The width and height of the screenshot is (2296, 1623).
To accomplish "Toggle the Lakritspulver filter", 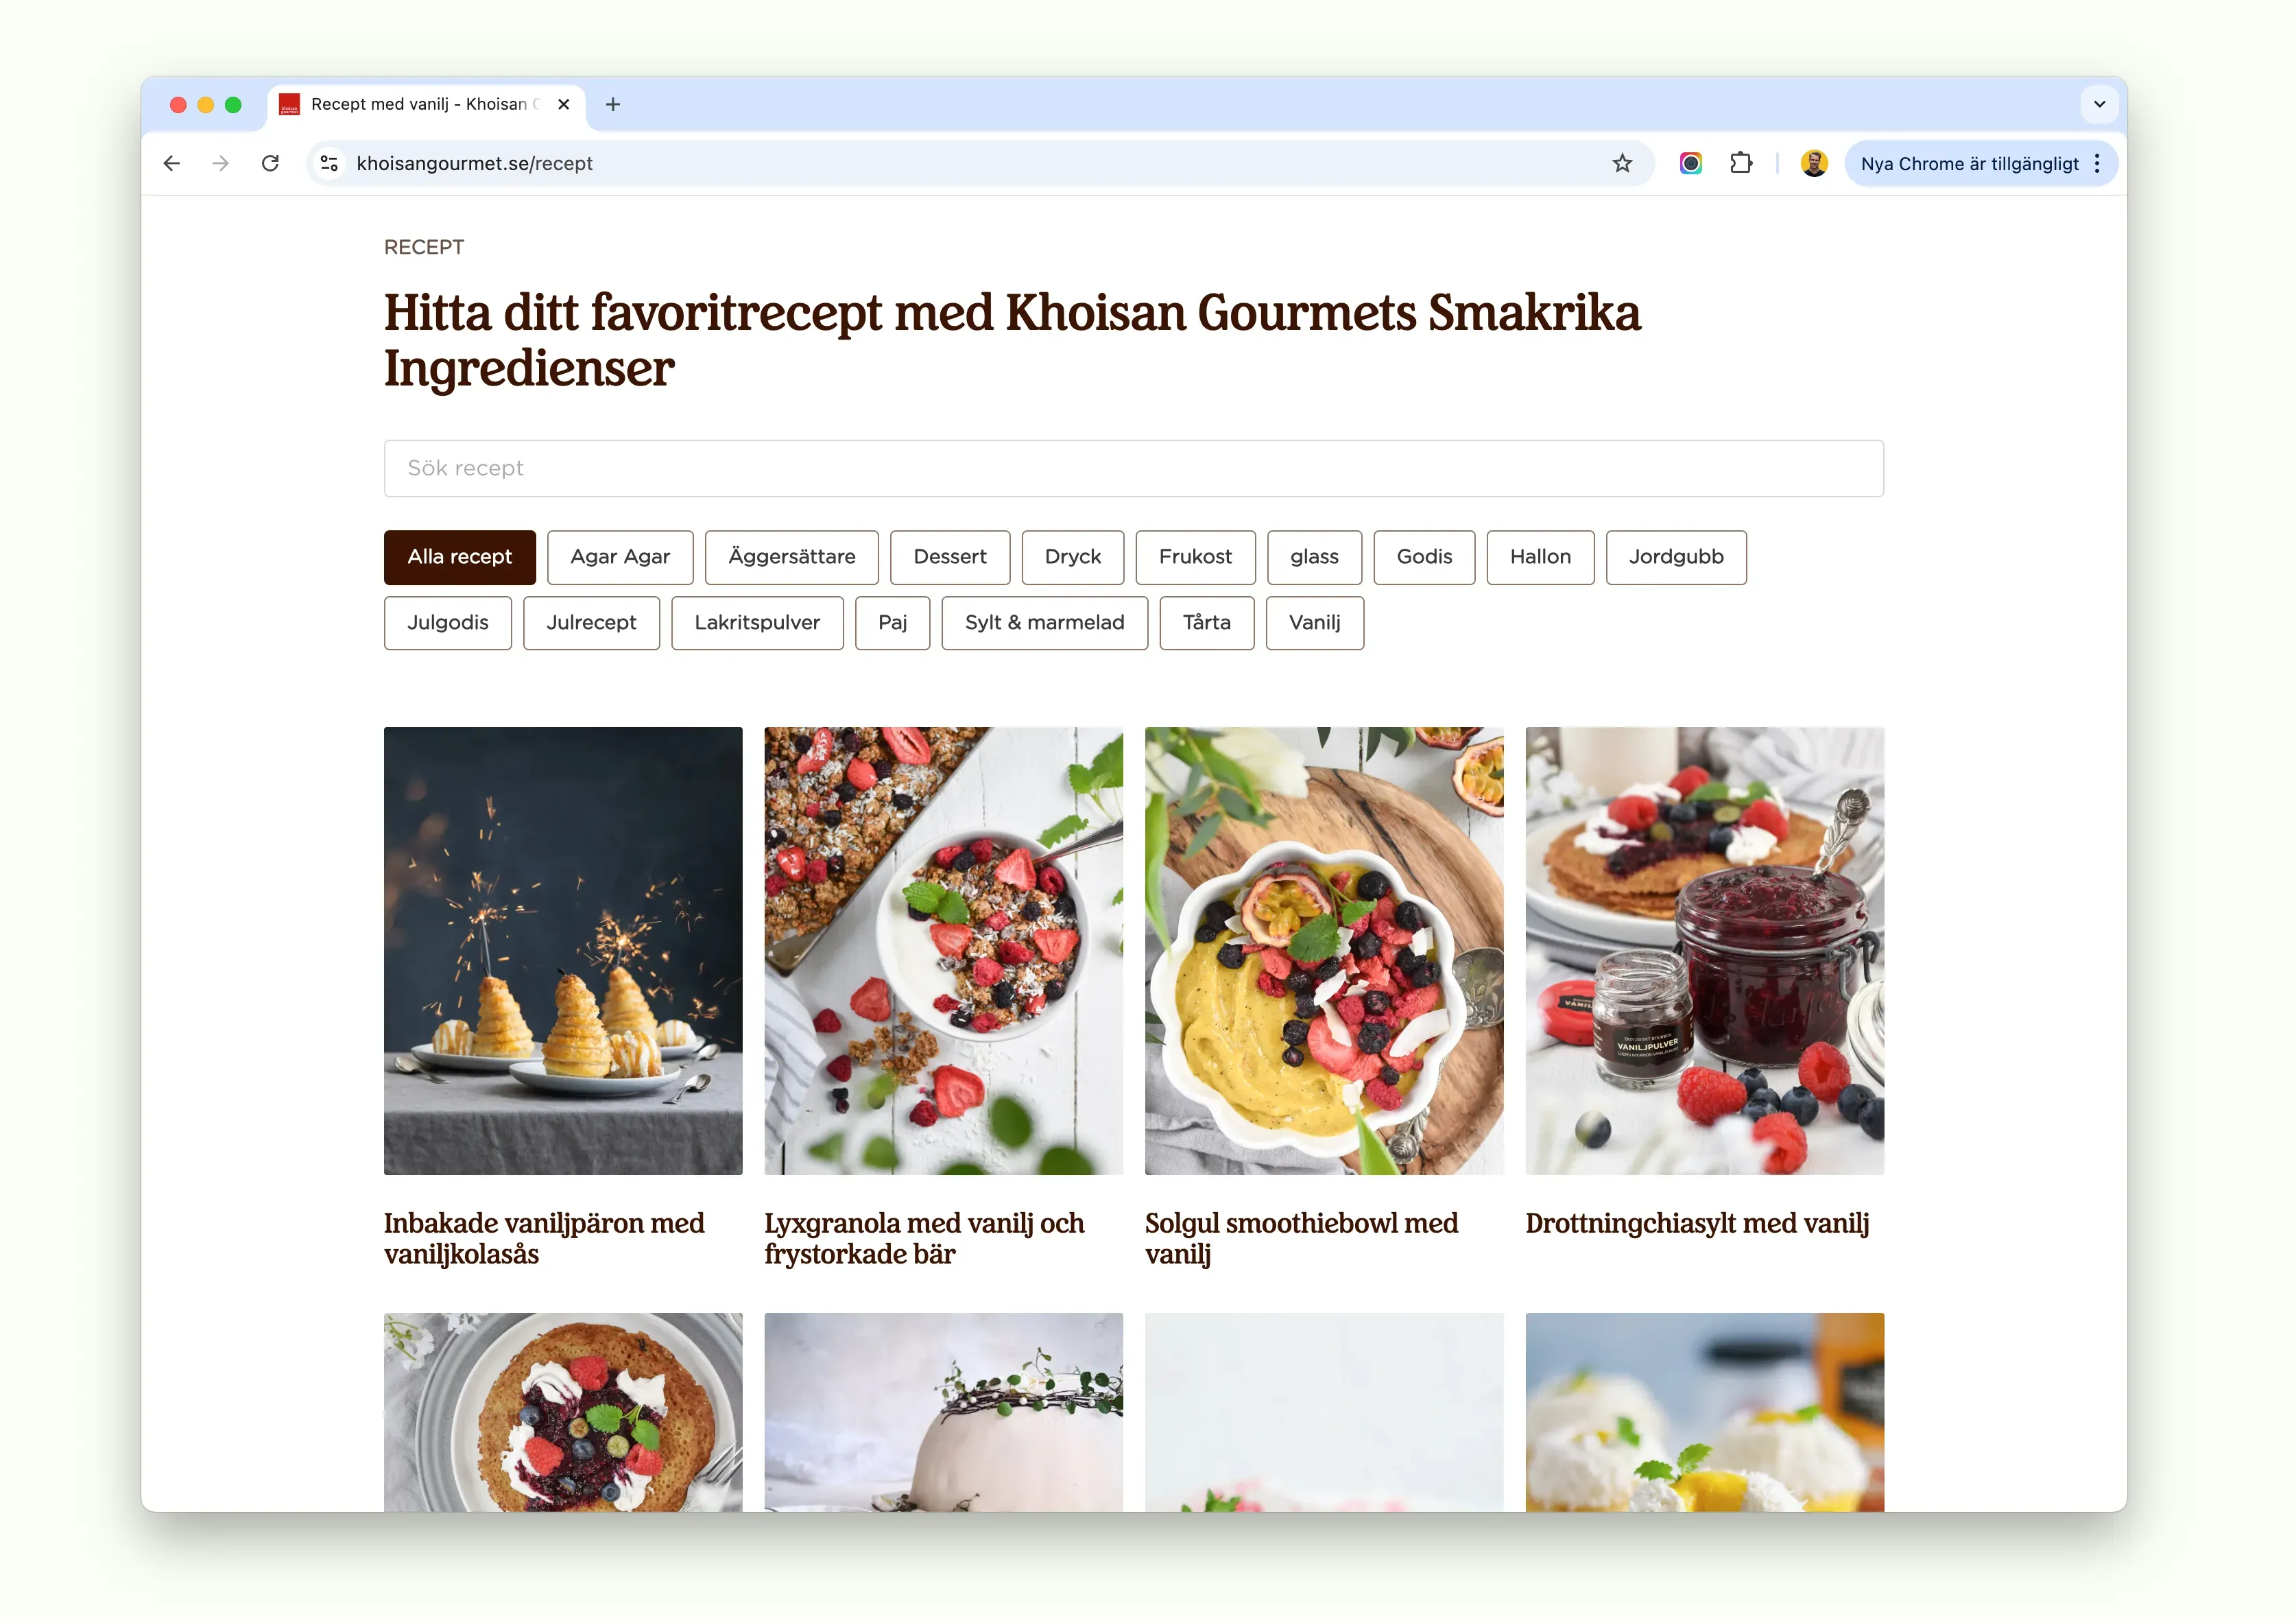I will [756, 622].
